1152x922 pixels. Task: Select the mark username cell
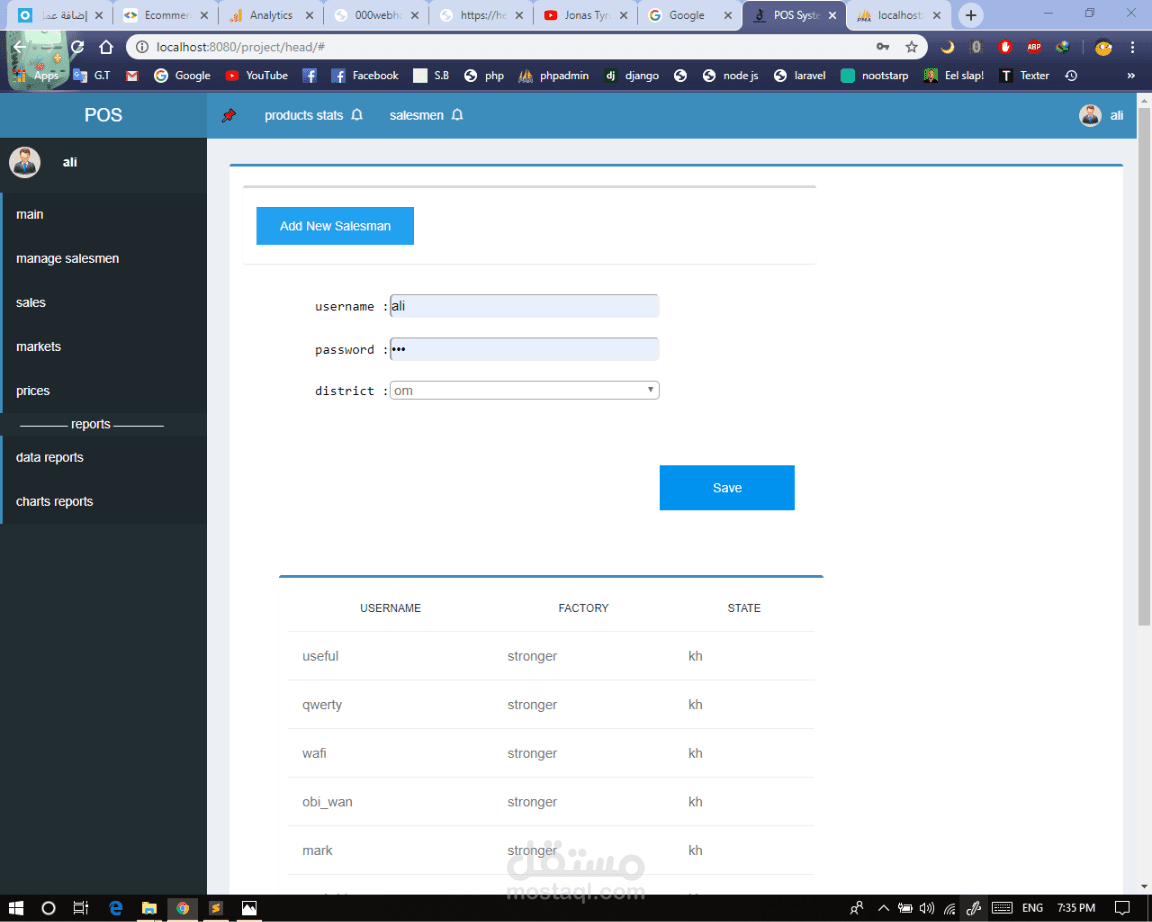[x=317, y=850]
